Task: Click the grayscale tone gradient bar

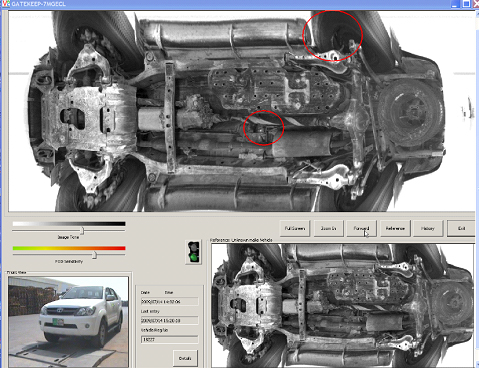Action: pyautogui.click(x=69, y=224)
